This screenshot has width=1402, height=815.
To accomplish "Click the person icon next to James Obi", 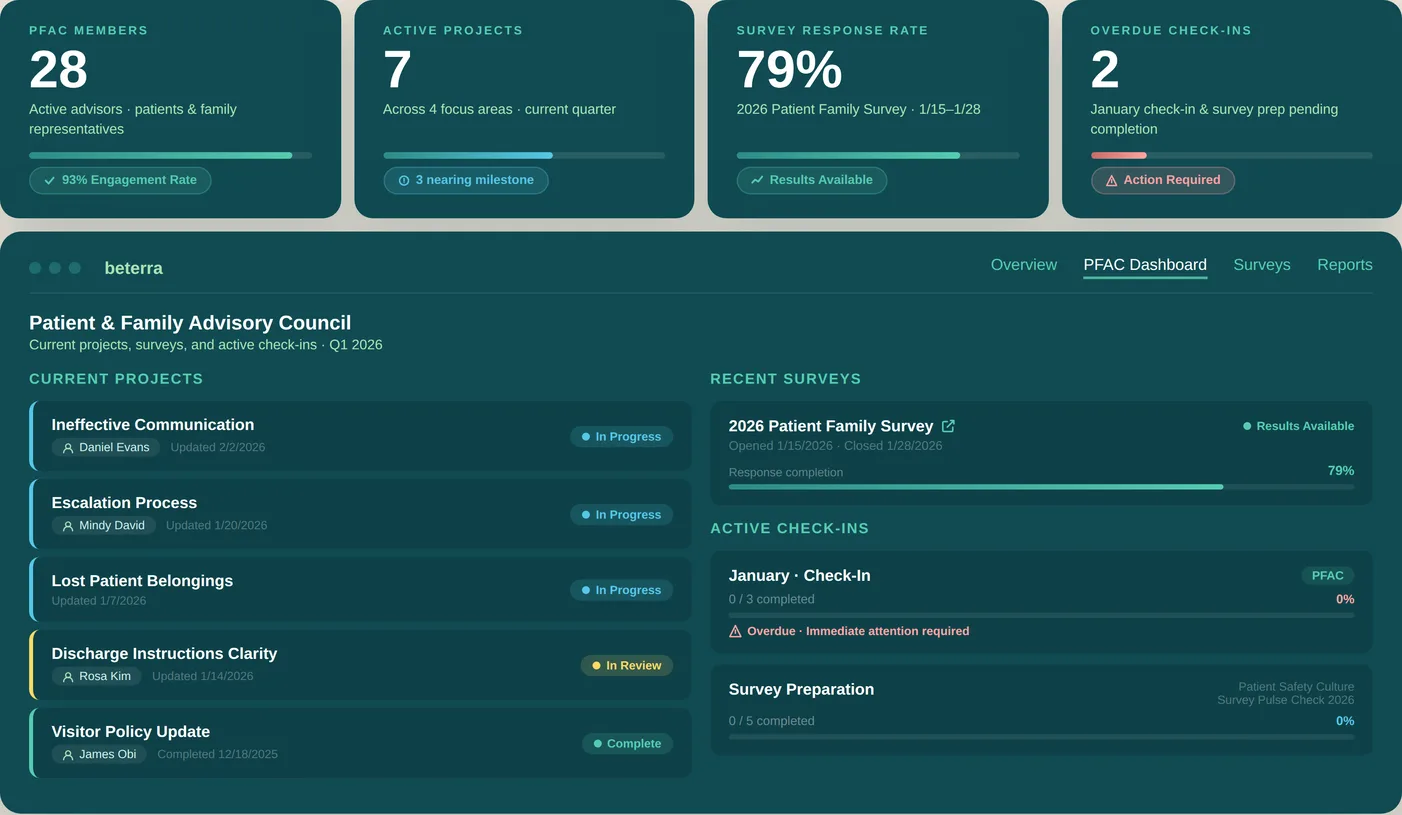I will (67, 754).
